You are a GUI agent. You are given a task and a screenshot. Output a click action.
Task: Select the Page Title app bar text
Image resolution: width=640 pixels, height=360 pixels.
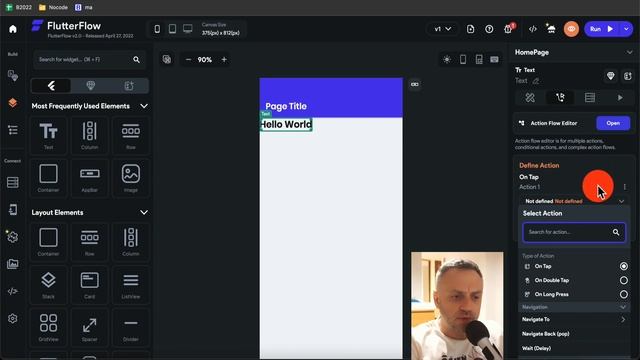[x=286, y=106]
